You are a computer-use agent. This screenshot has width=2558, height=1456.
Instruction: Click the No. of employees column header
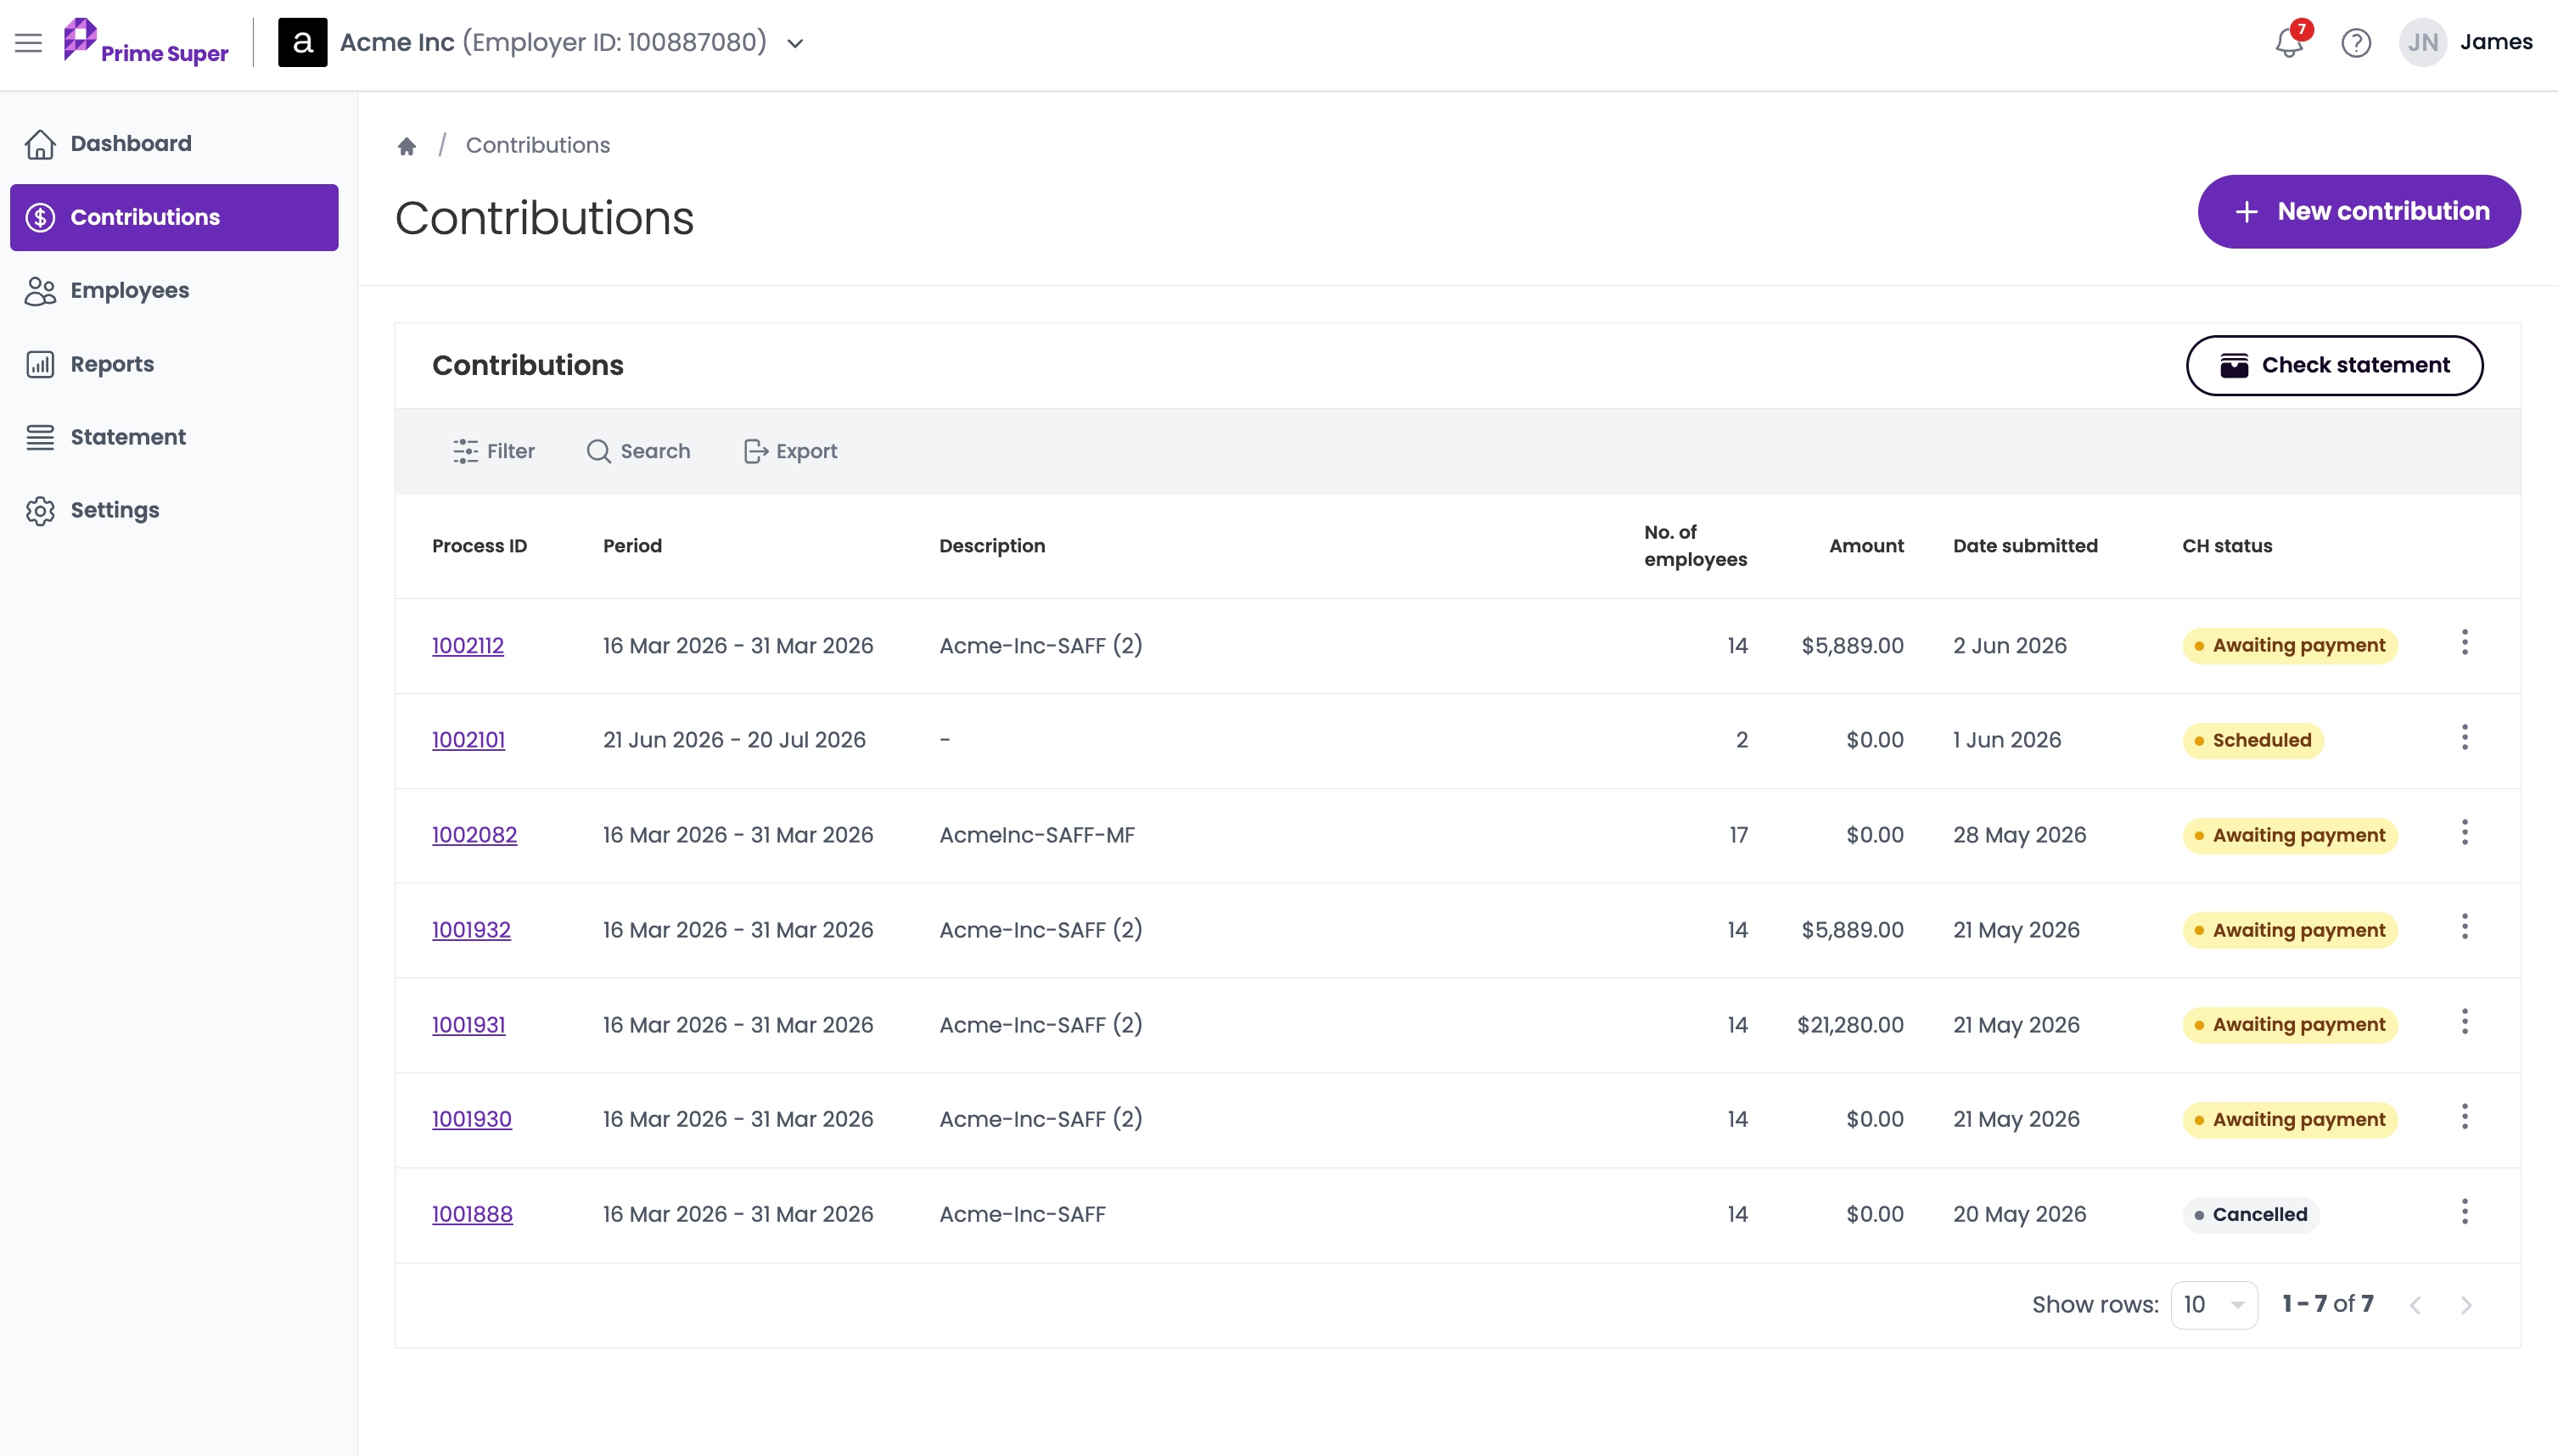click(x=1695, y=546)
